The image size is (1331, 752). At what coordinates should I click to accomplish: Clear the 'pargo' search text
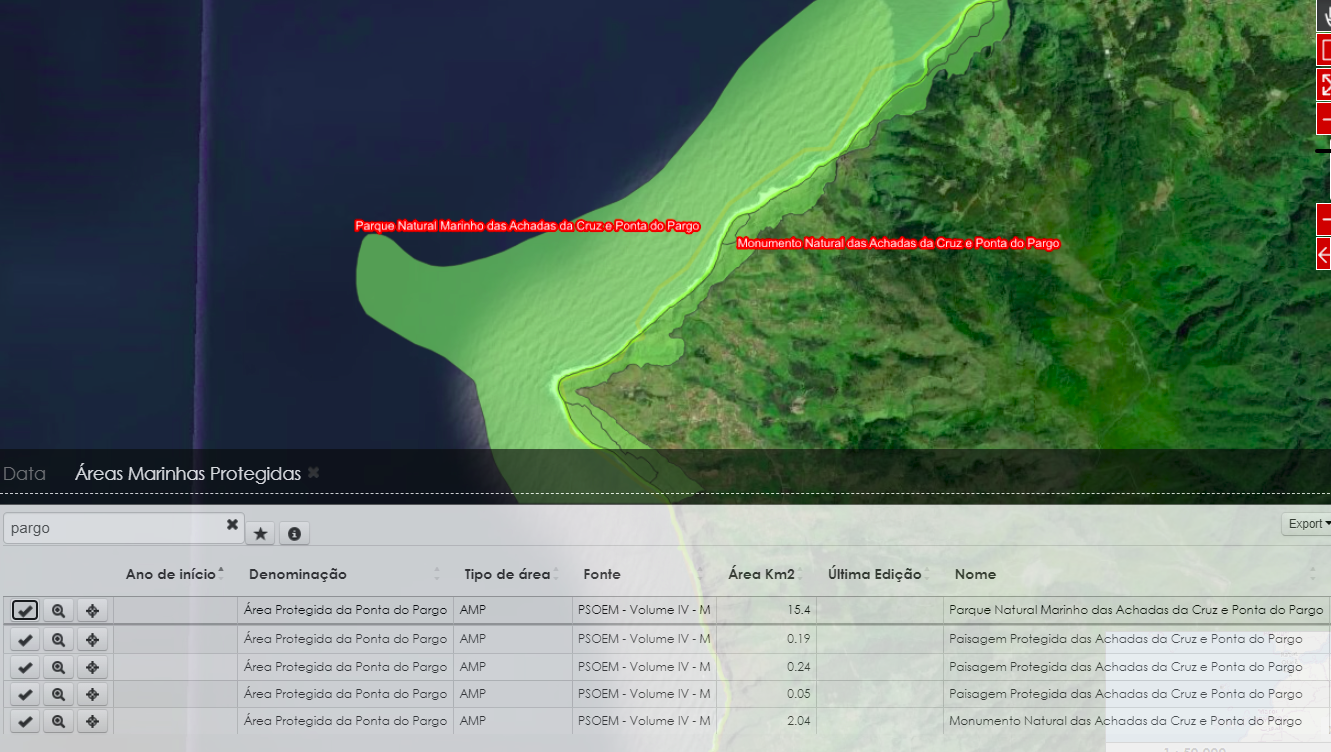coord(232,525)
